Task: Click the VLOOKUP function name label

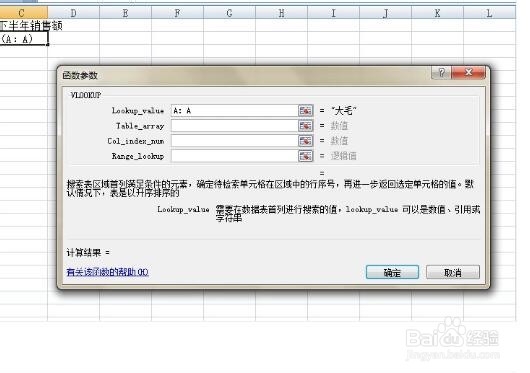Action: pyautogui.click(x=86, y=95)
